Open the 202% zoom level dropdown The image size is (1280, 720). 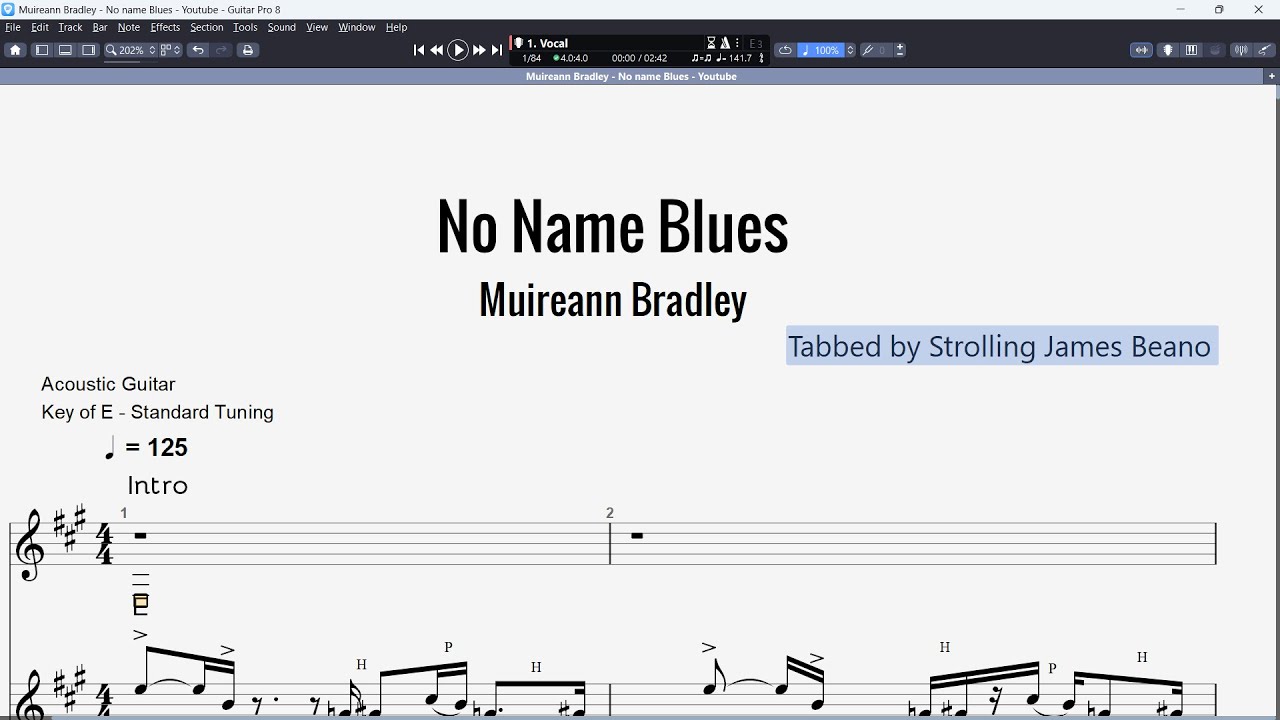click(x=131, y=50)
